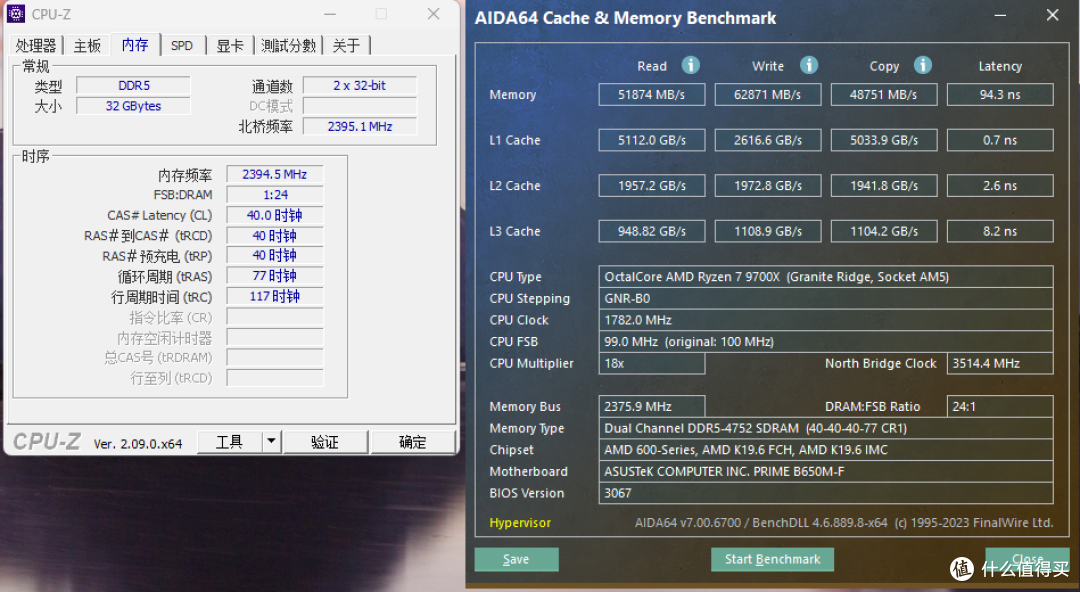Click Memory Read 51874 MB/s cell
This screenshot has height=592, width=1080.
click(x=652, y=94)
